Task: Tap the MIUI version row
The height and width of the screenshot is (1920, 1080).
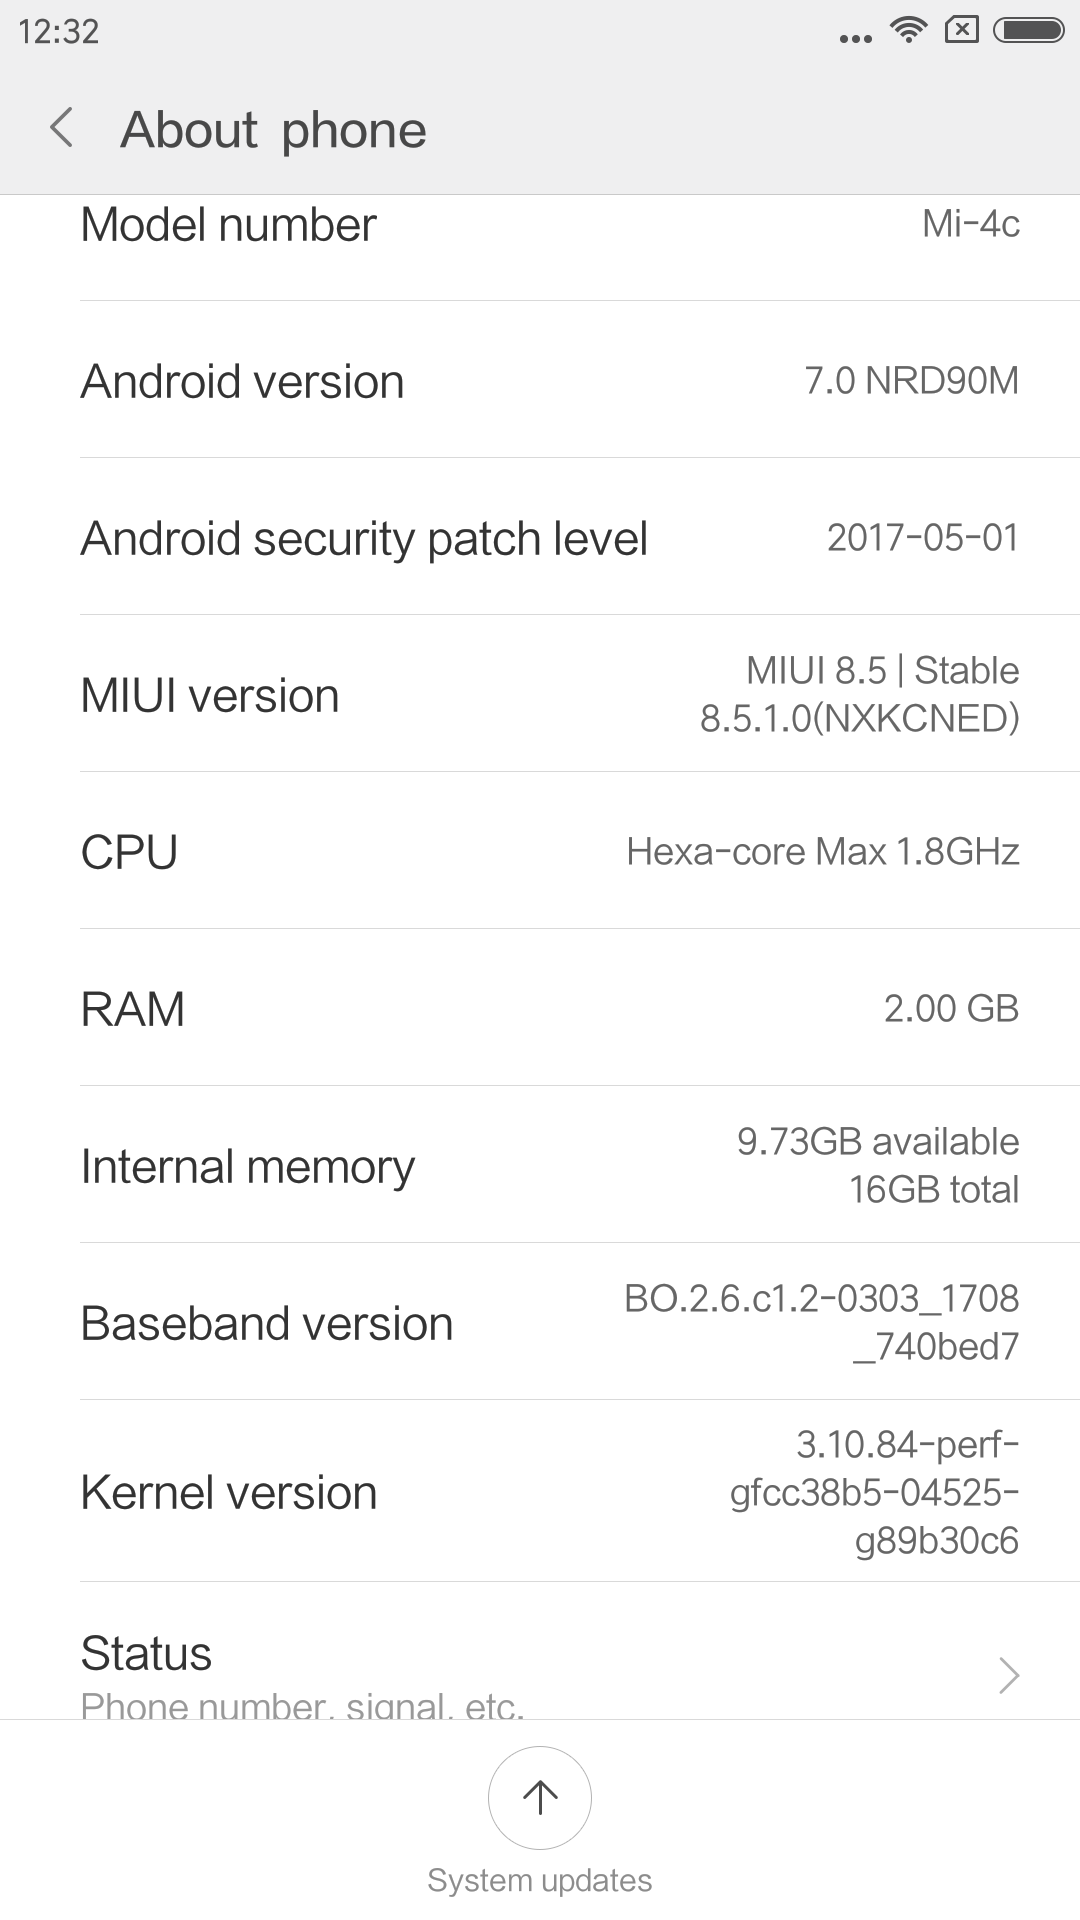Action: point(540,695)
